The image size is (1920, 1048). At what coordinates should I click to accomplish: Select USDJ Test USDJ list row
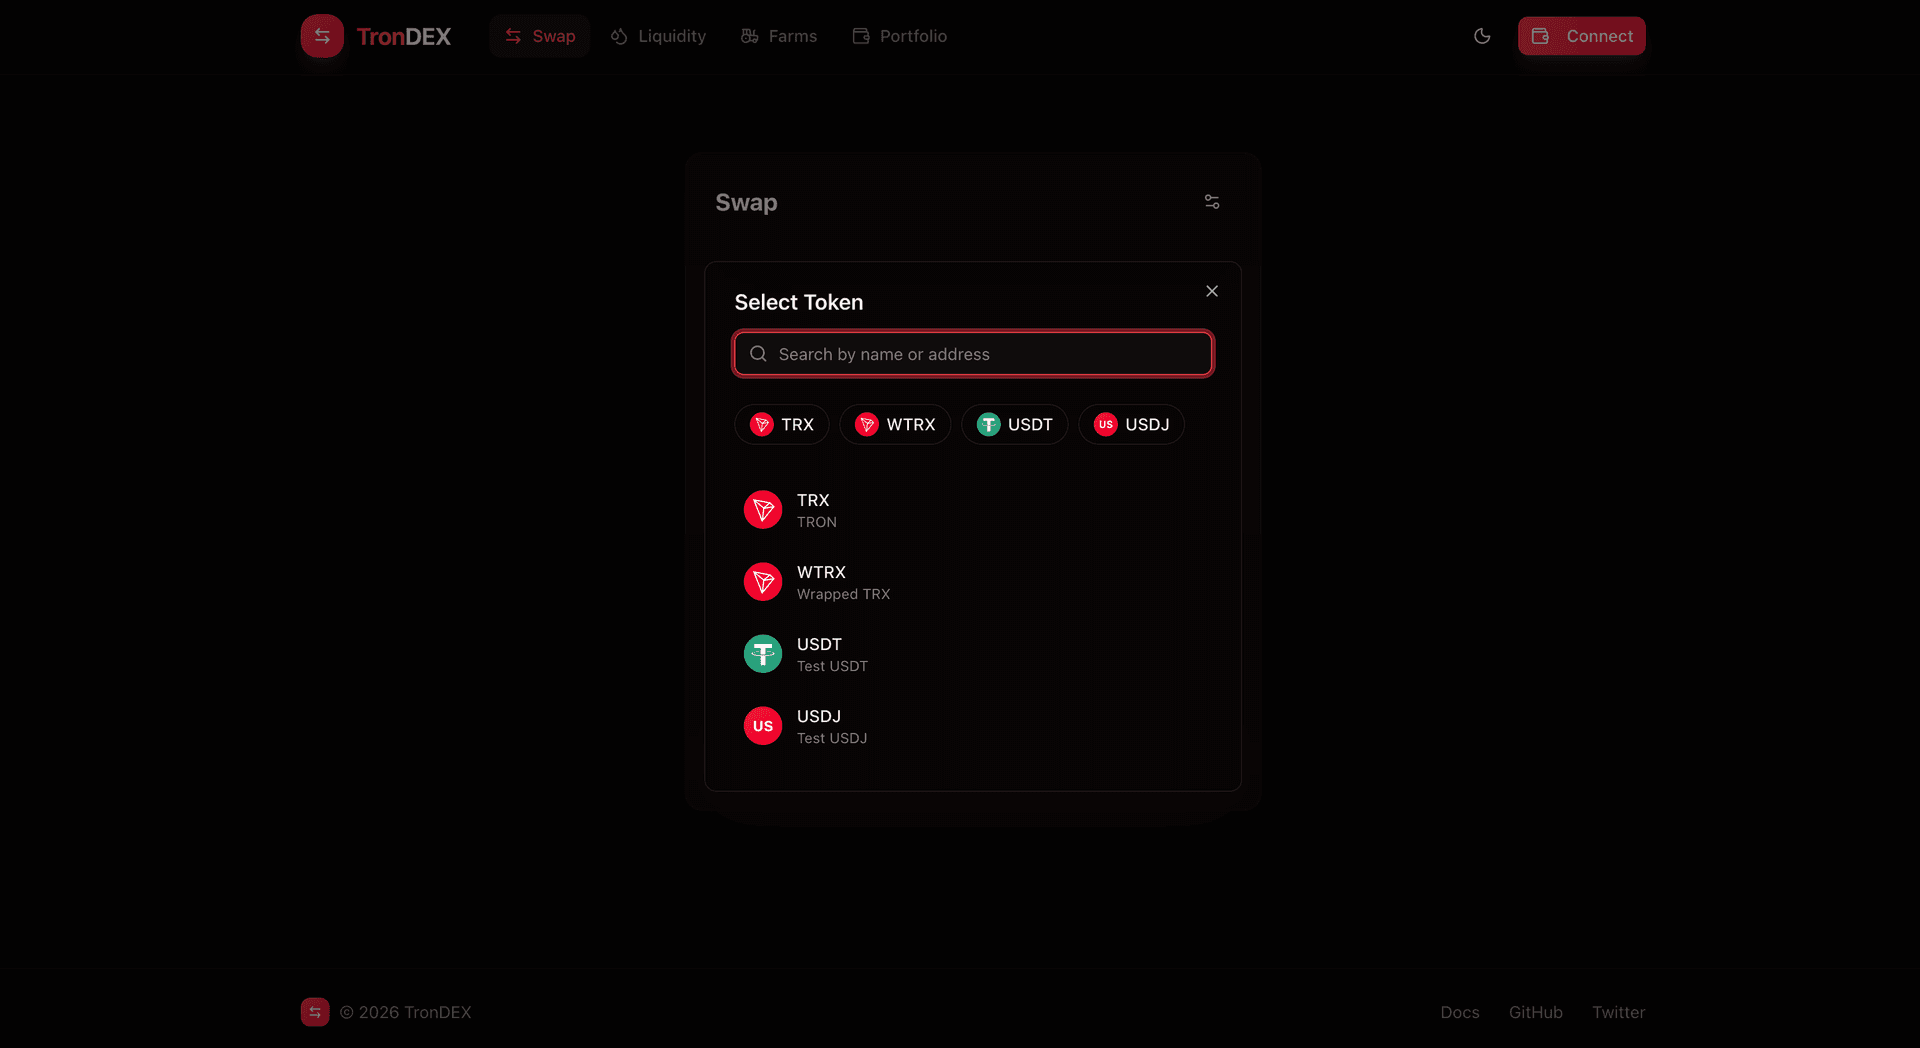(972, 726)
